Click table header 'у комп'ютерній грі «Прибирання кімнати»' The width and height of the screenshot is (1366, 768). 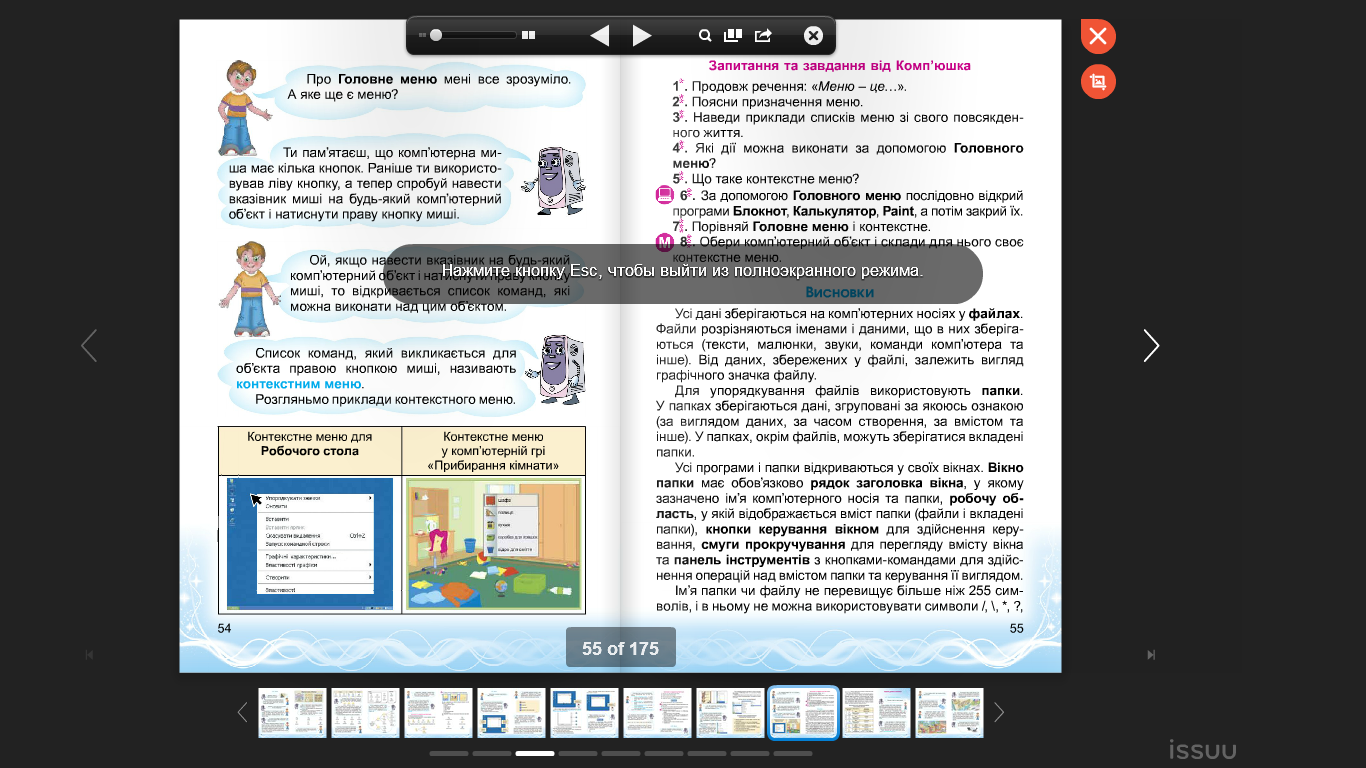(x=494, y=458)
